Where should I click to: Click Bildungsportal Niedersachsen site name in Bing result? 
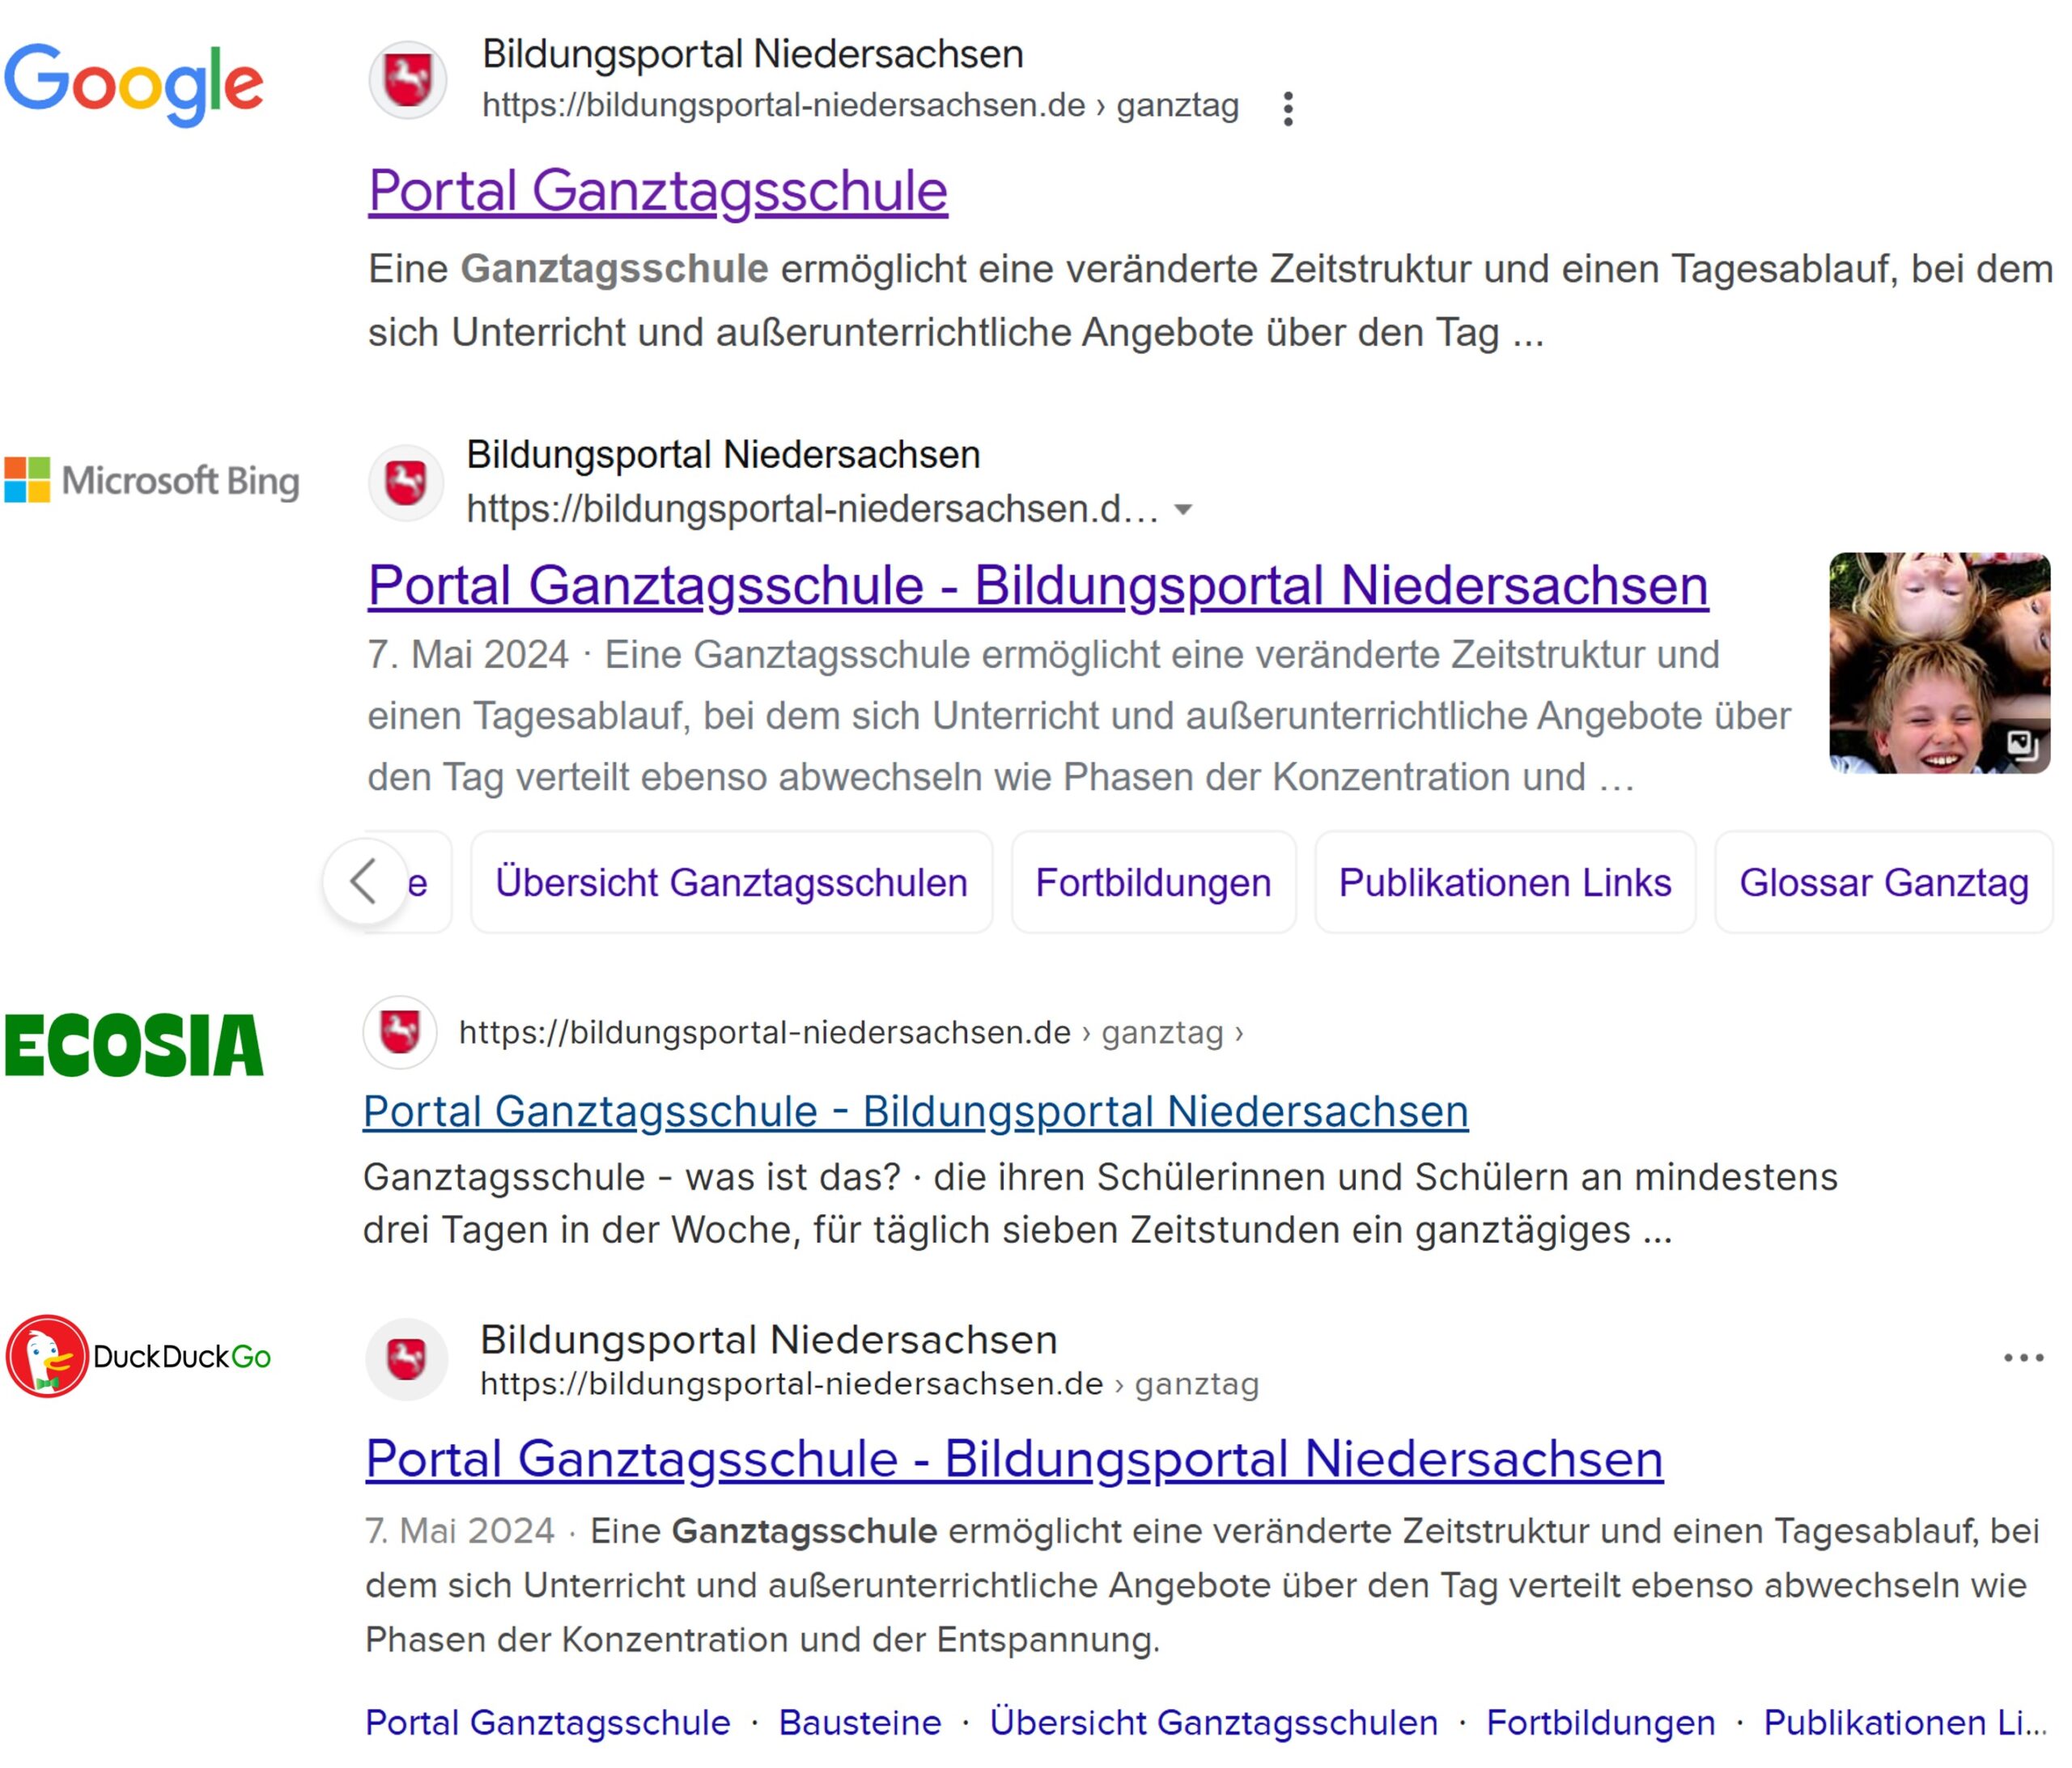pos(723,455)
